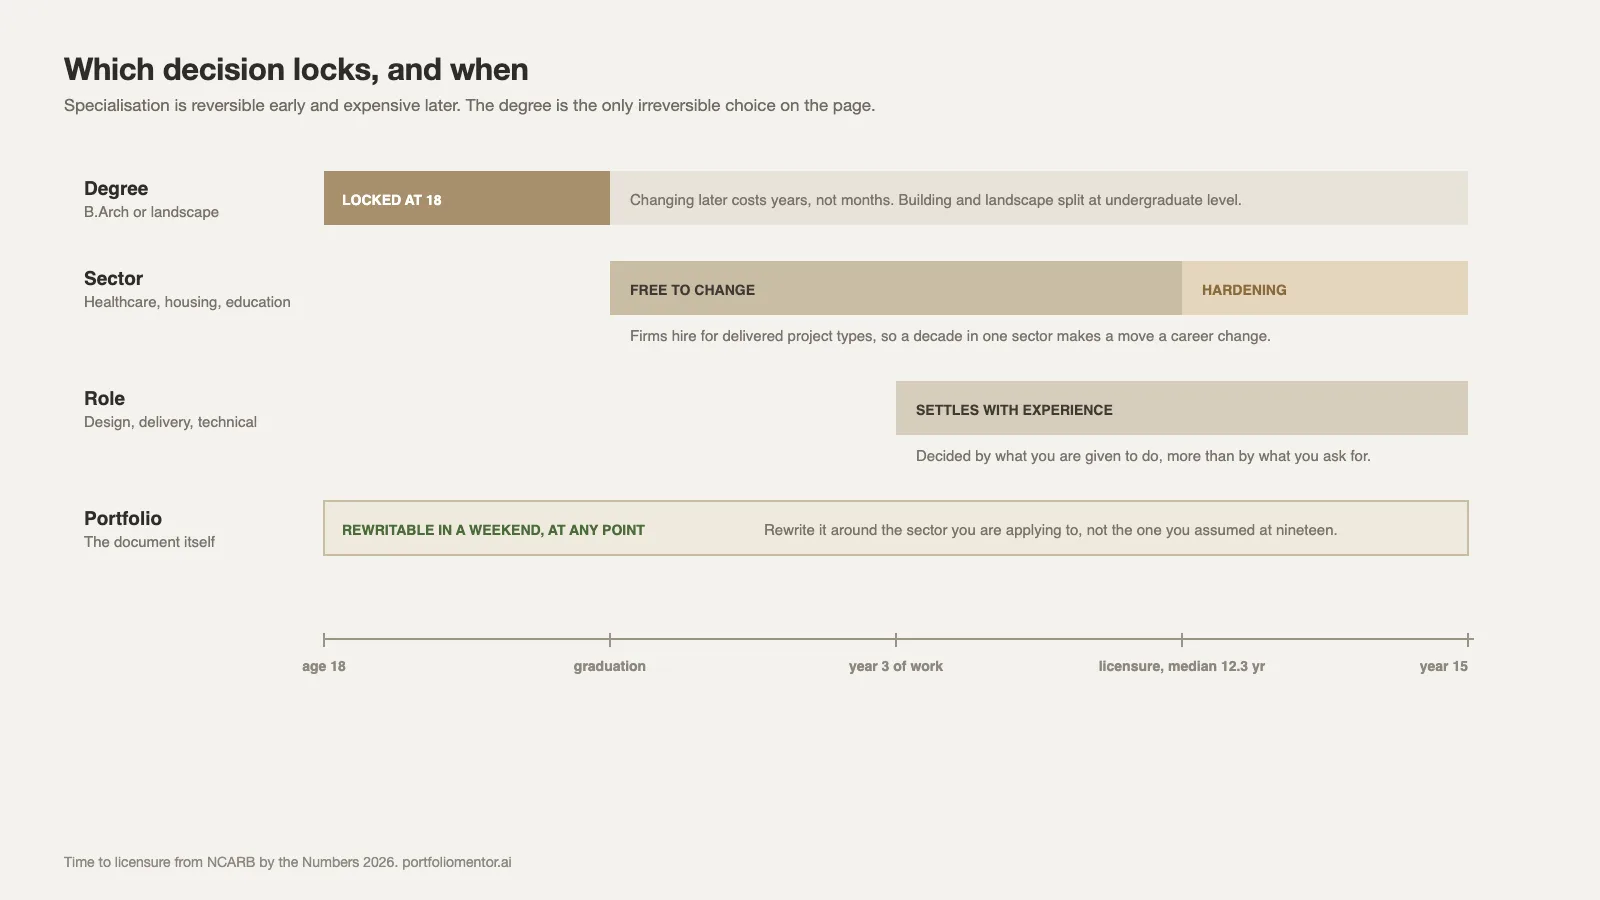Click the 'year 3 of work' timeline label
Screen dimensions: 1600x900
coord(896,666)
